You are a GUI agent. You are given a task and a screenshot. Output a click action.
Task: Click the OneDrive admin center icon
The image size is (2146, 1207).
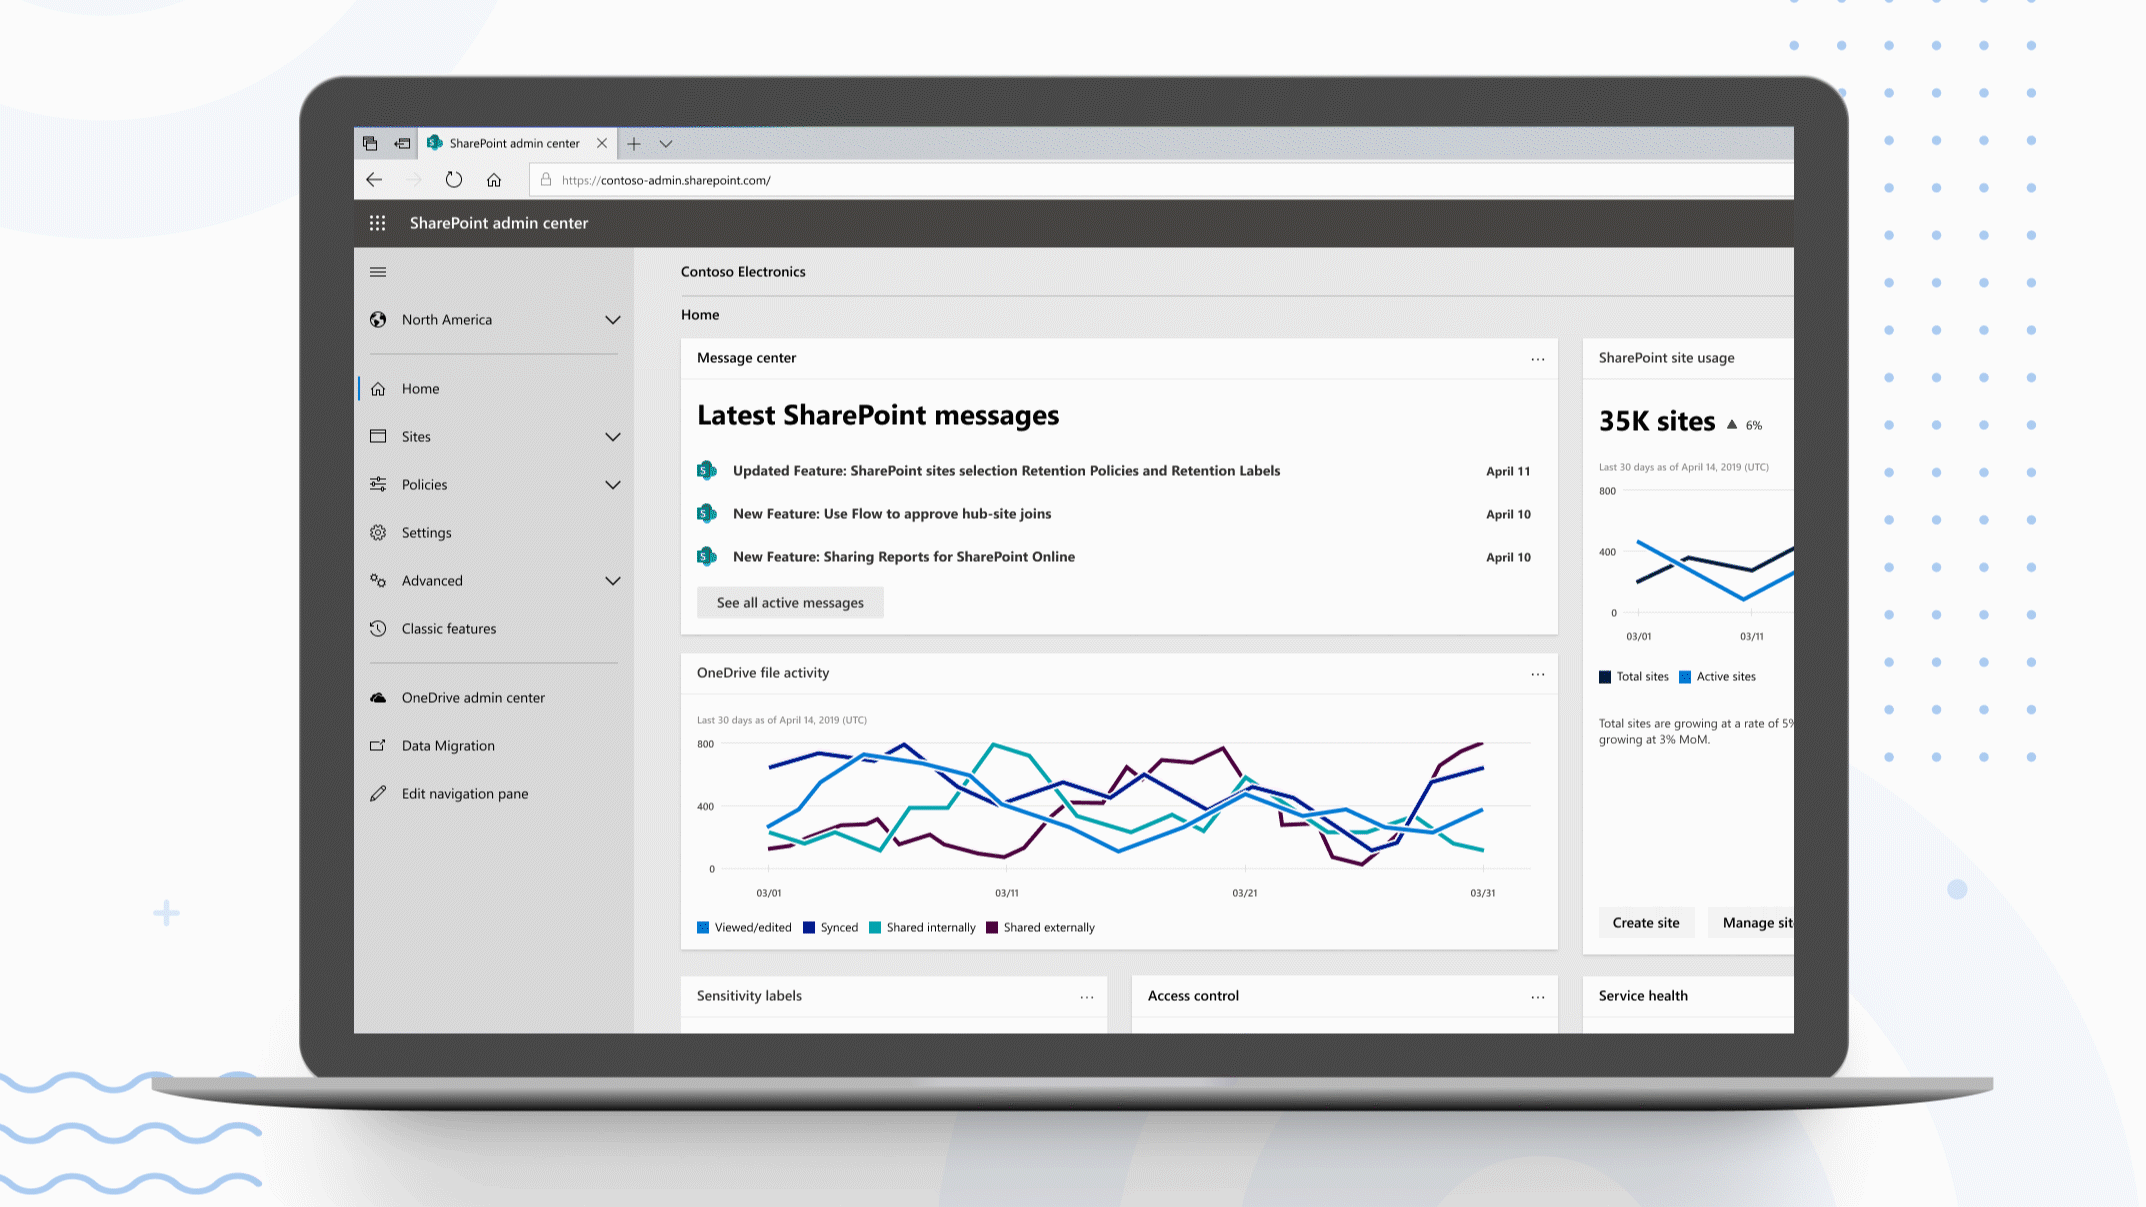coord(380,697)
